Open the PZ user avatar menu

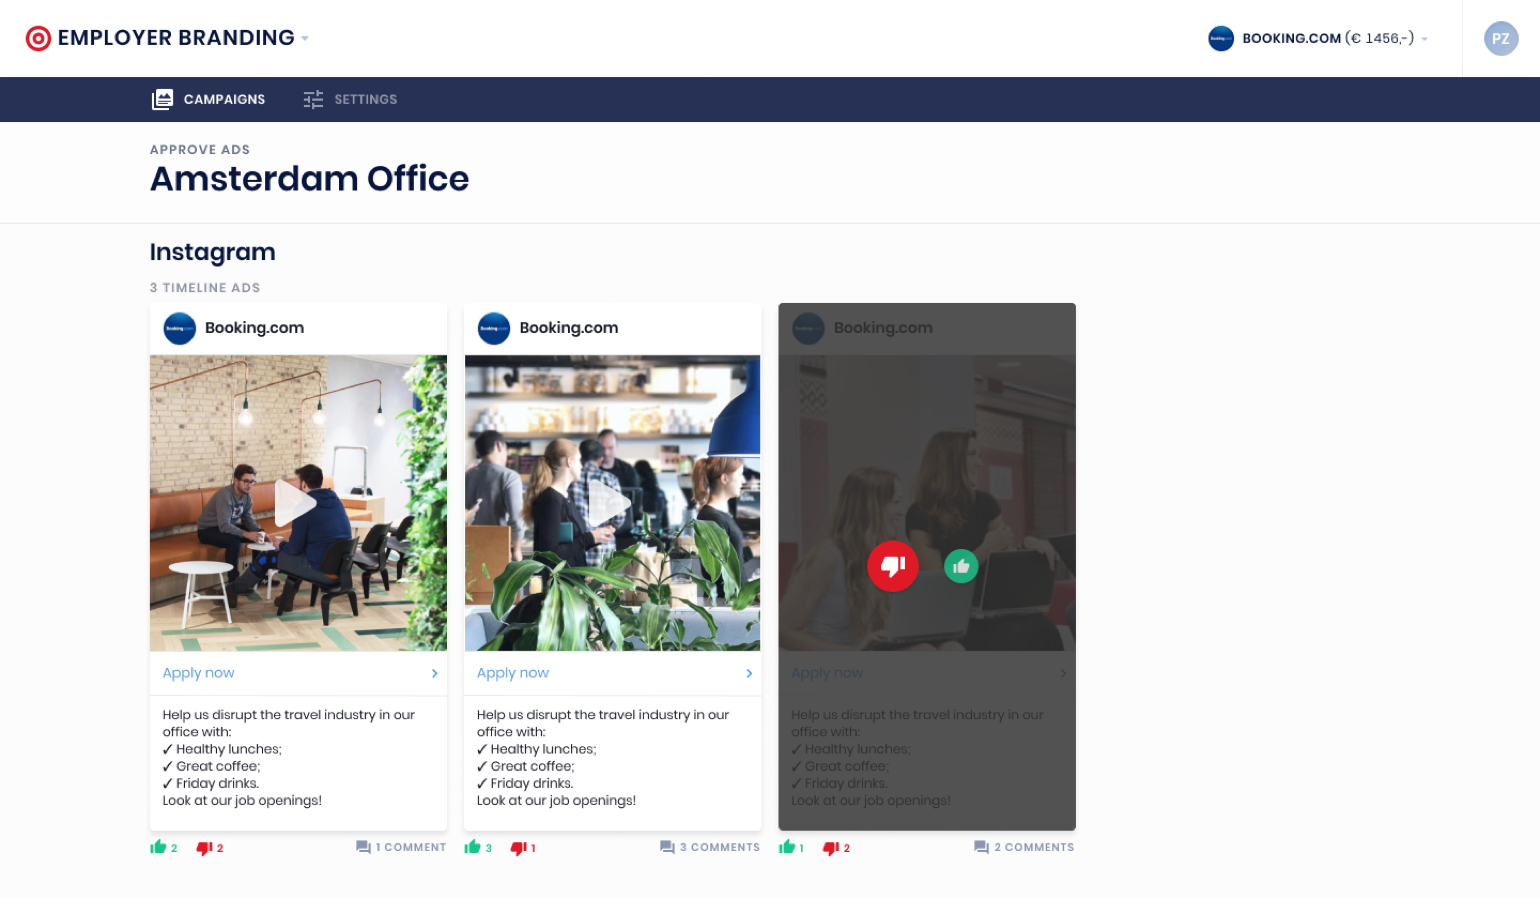click(x=1501, y=38)
